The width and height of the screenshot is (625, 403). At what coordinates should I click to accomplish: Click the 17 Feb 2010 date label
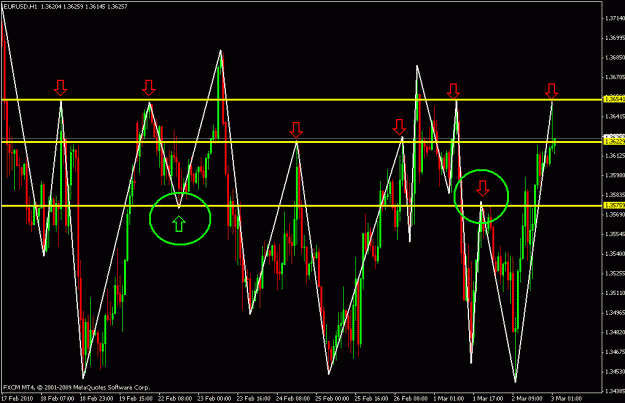(18, 398)
